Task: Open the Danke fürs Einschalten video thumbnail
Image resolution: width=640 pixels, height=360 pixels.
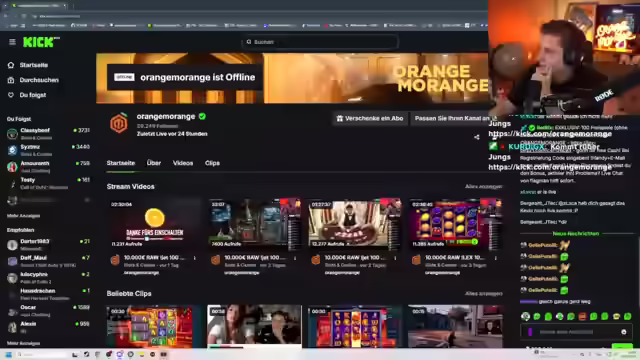Action: pyautogui.click(x=154, y=224)
